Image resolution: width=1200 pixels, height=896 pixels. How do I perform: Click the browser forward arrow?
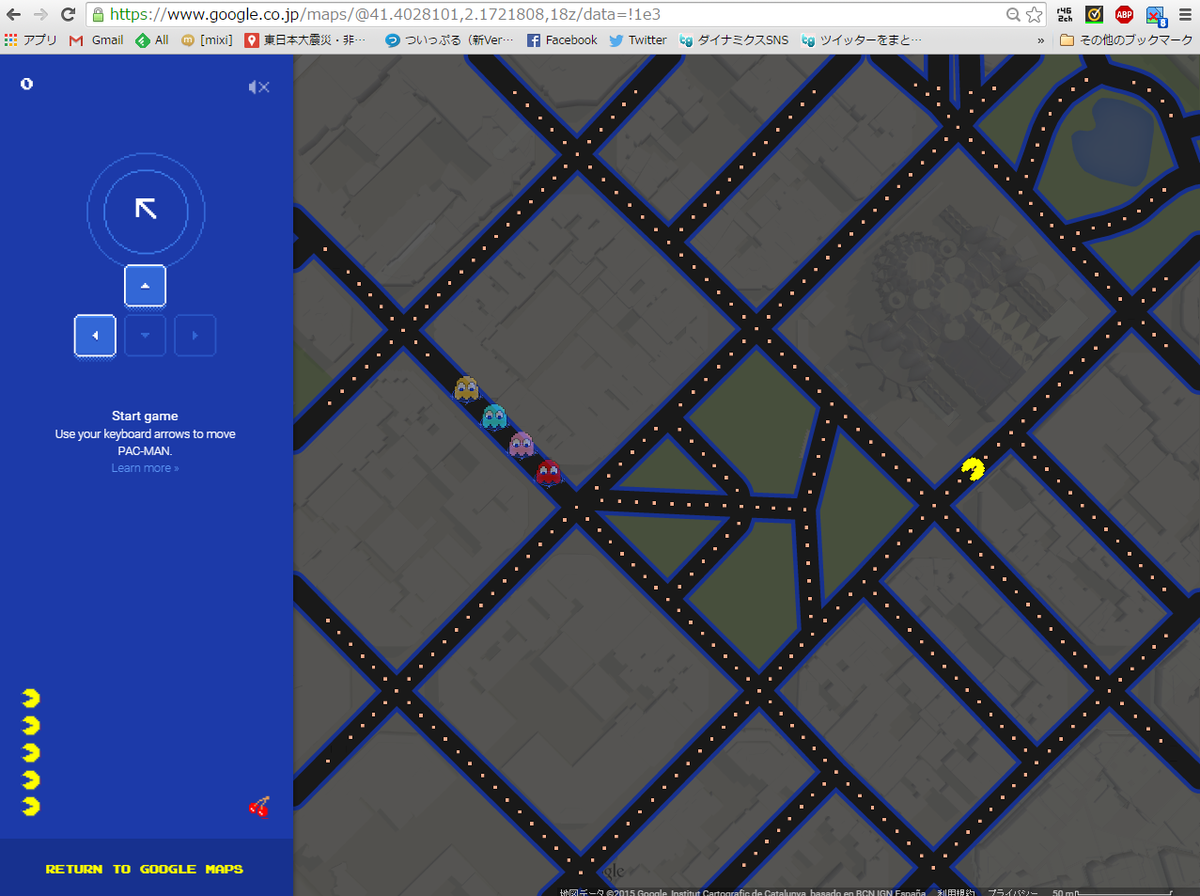41,15
